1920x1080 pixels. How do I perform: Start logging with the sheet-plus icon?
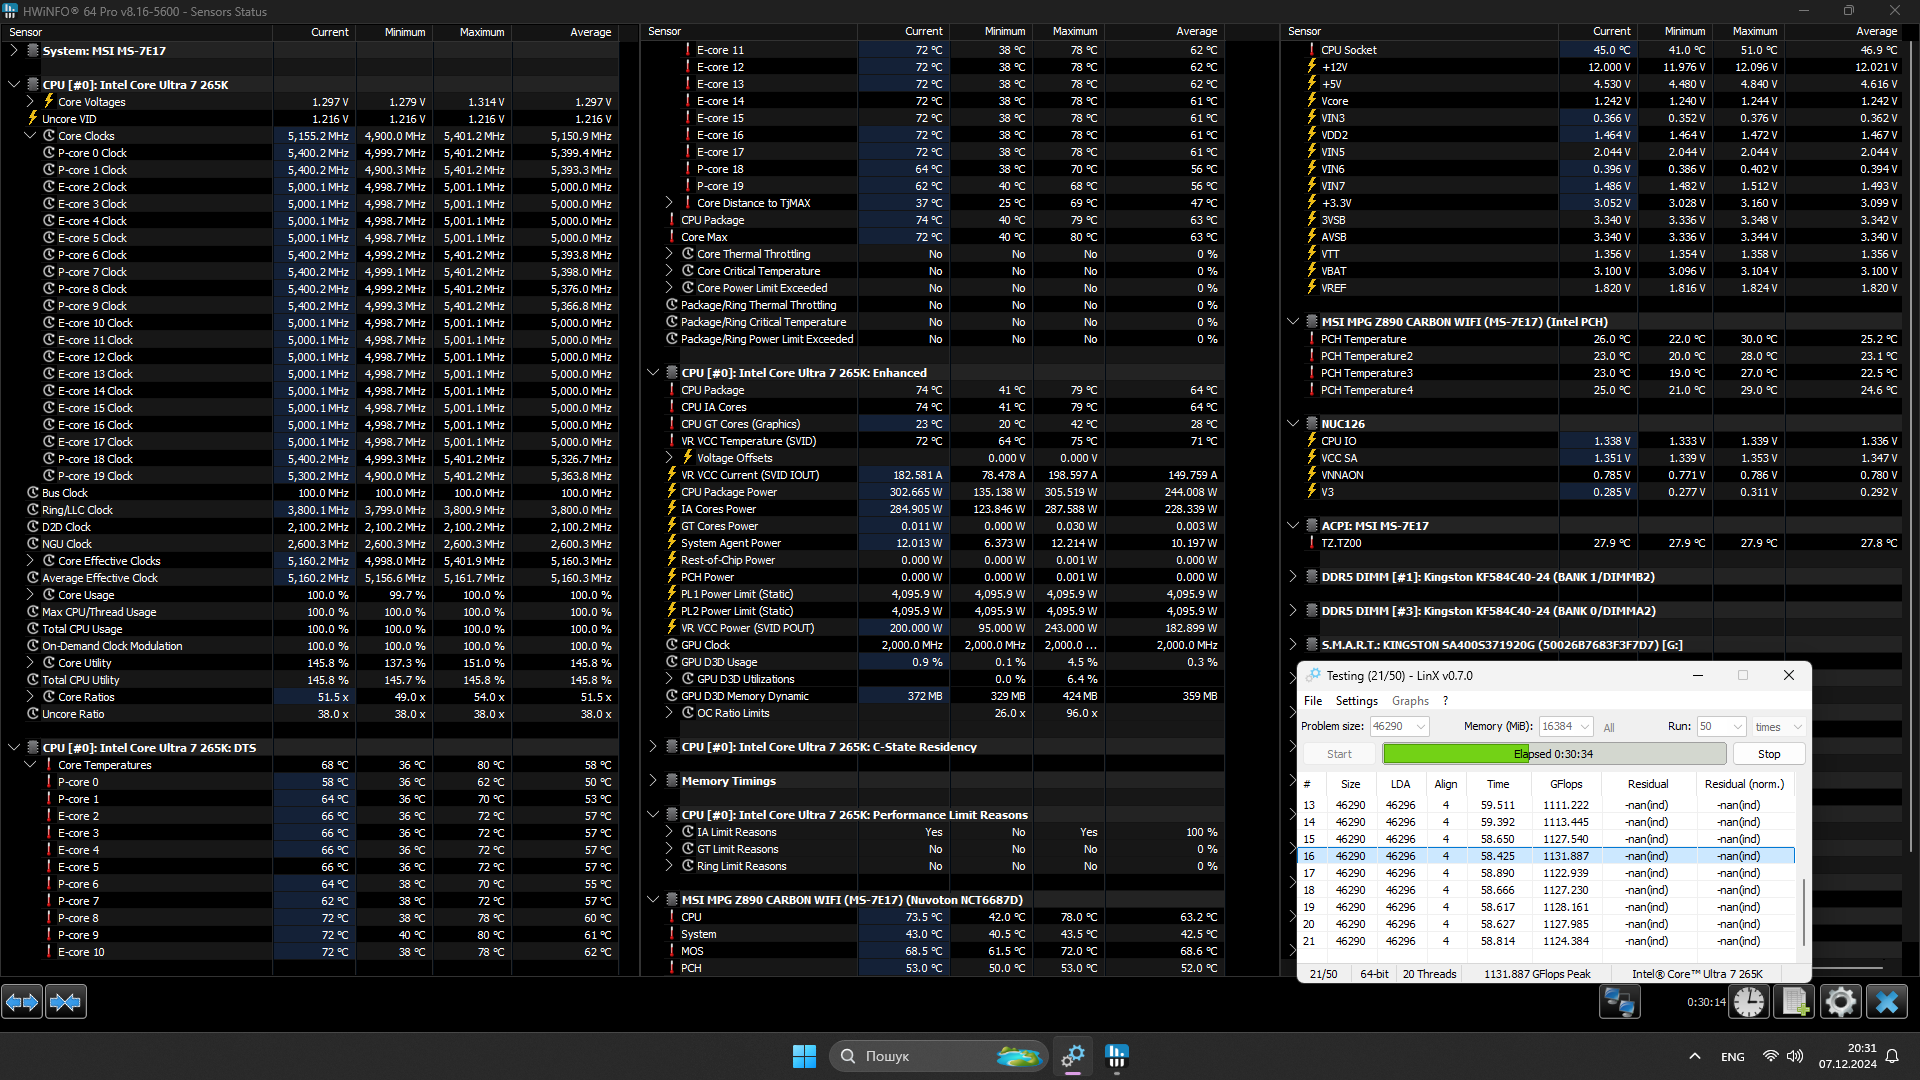1794,1001
